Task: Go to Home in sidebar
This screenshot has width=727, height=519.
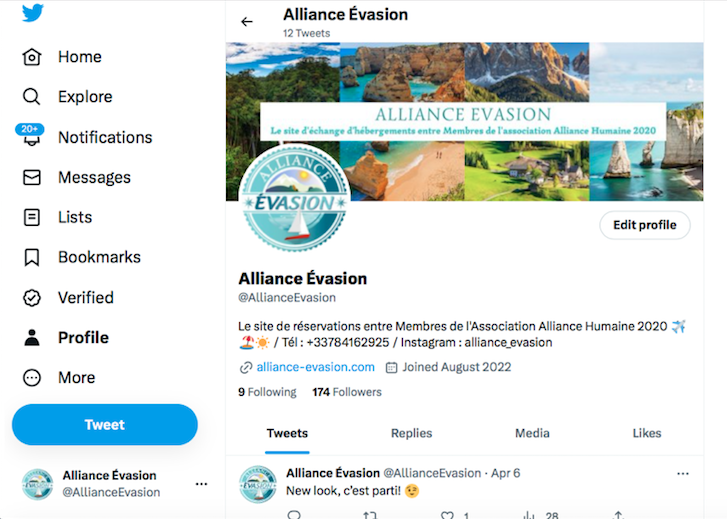Action: coord(78,57)
